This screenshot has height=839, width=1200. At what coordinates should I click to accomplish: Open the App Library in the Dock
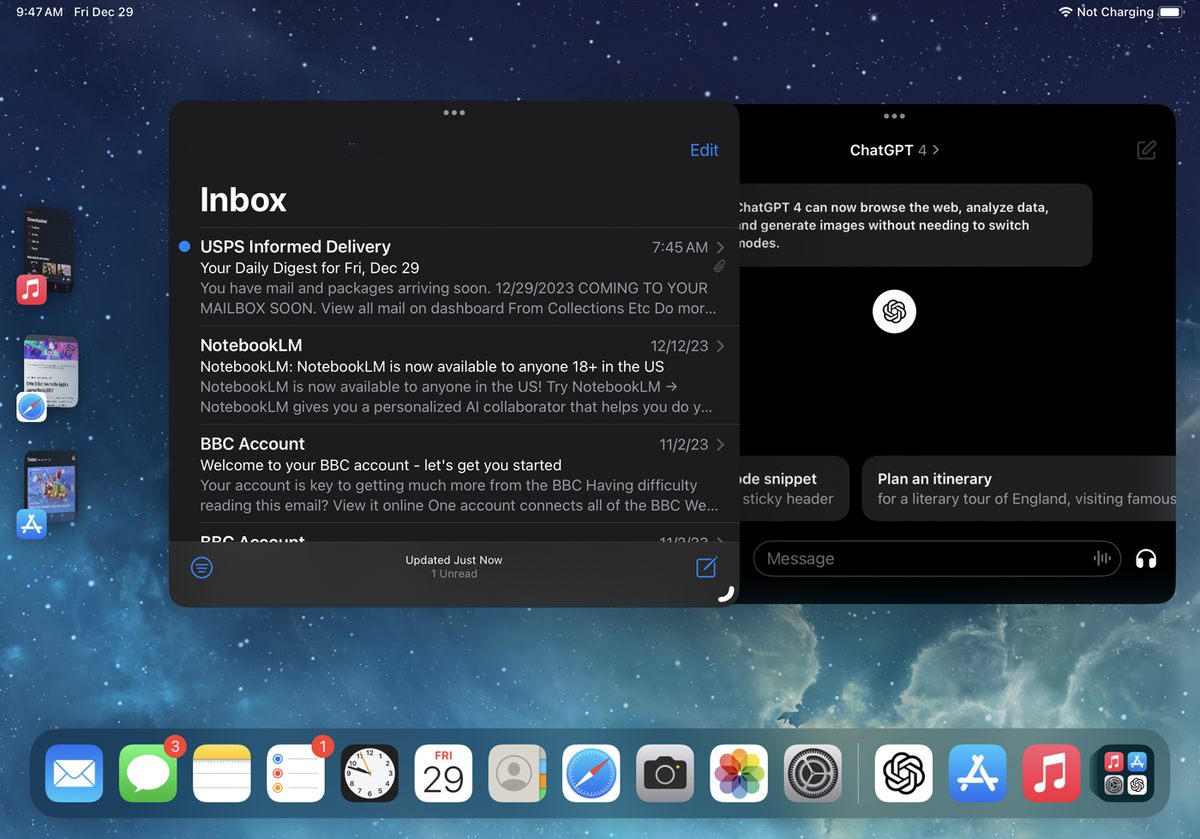(x=1126, y=773)
